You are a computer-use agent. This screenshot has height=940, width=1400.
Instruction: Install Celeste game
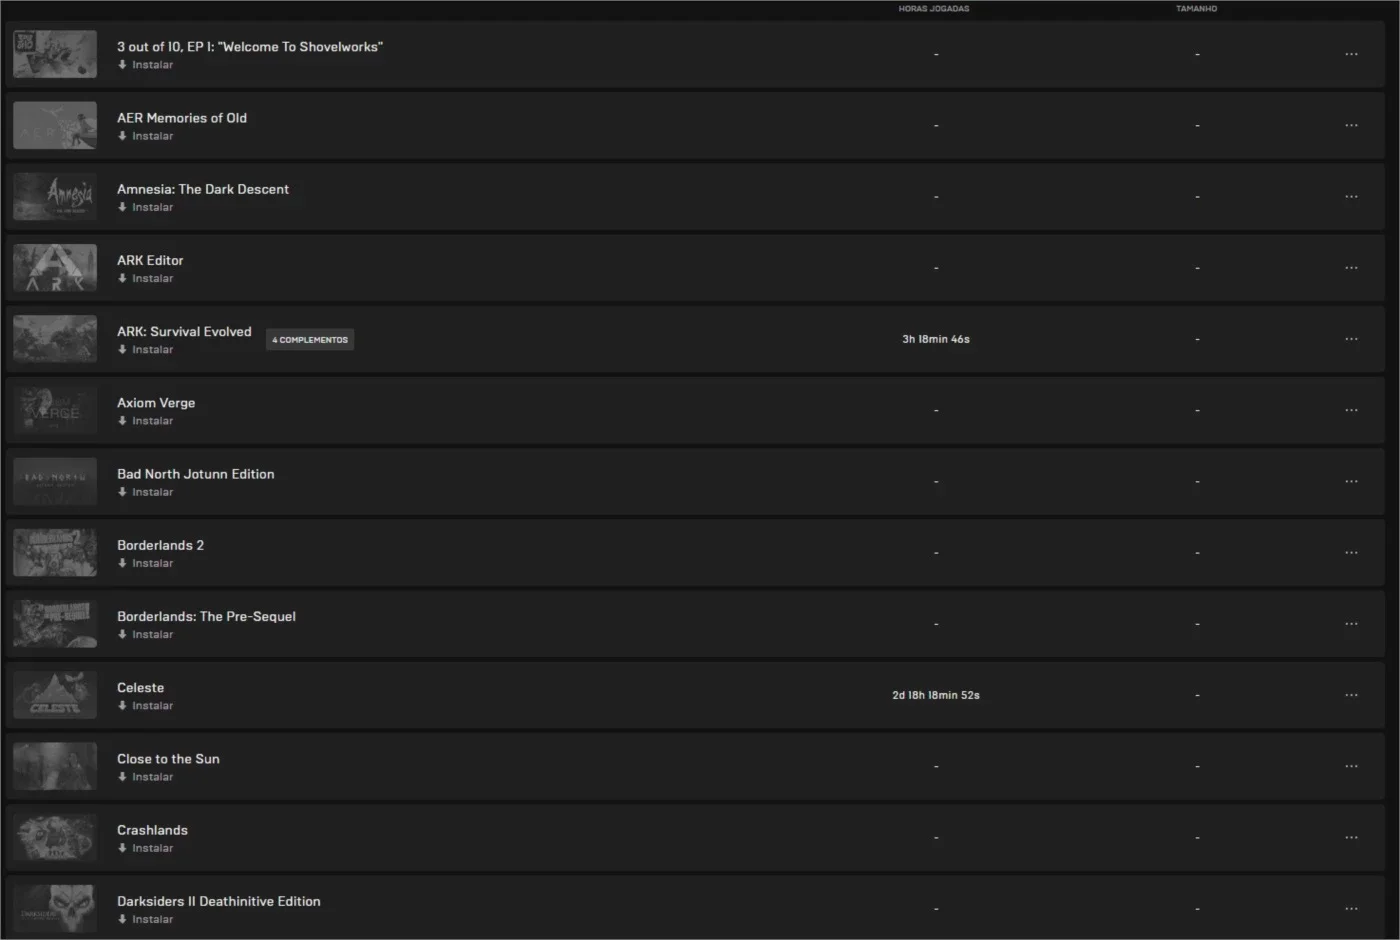click(x=145, y=706)
